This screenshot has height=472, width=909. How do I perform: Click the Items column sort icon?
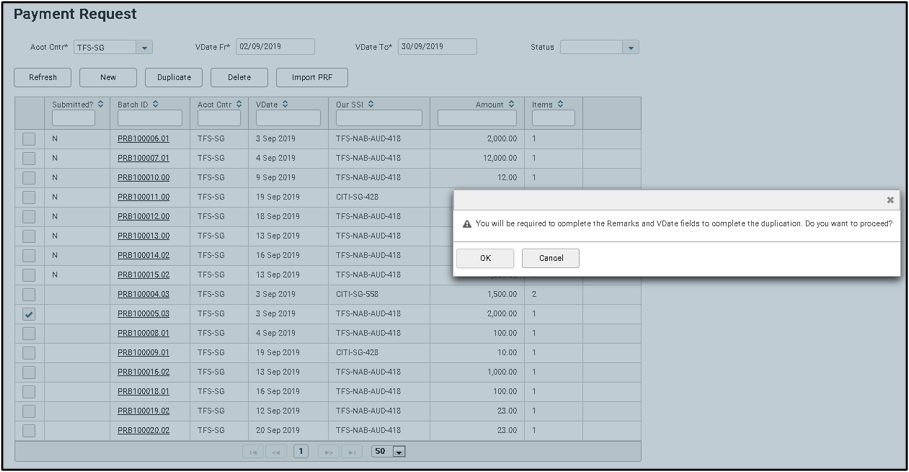561,104
